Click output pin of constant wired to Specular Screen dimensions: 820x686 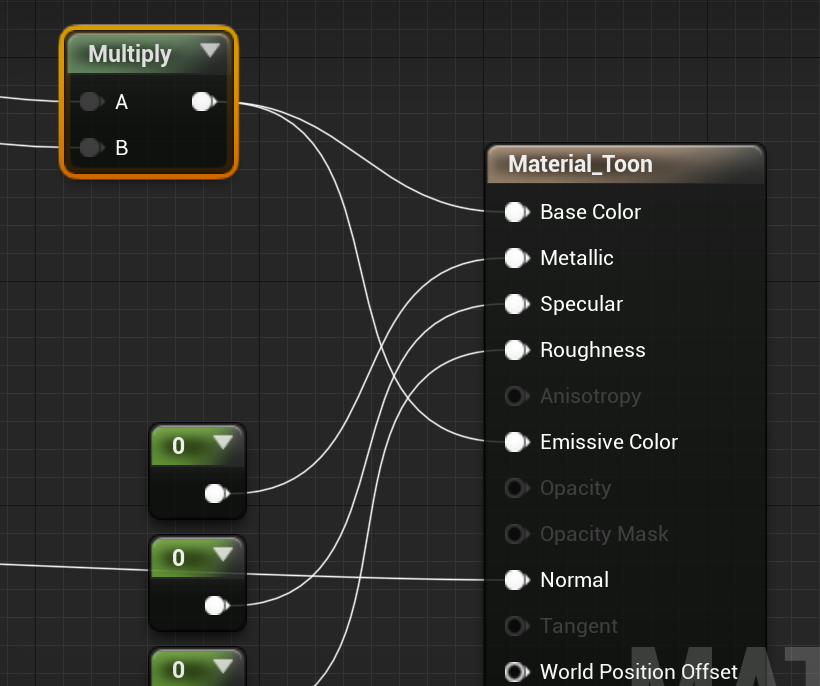217,605
